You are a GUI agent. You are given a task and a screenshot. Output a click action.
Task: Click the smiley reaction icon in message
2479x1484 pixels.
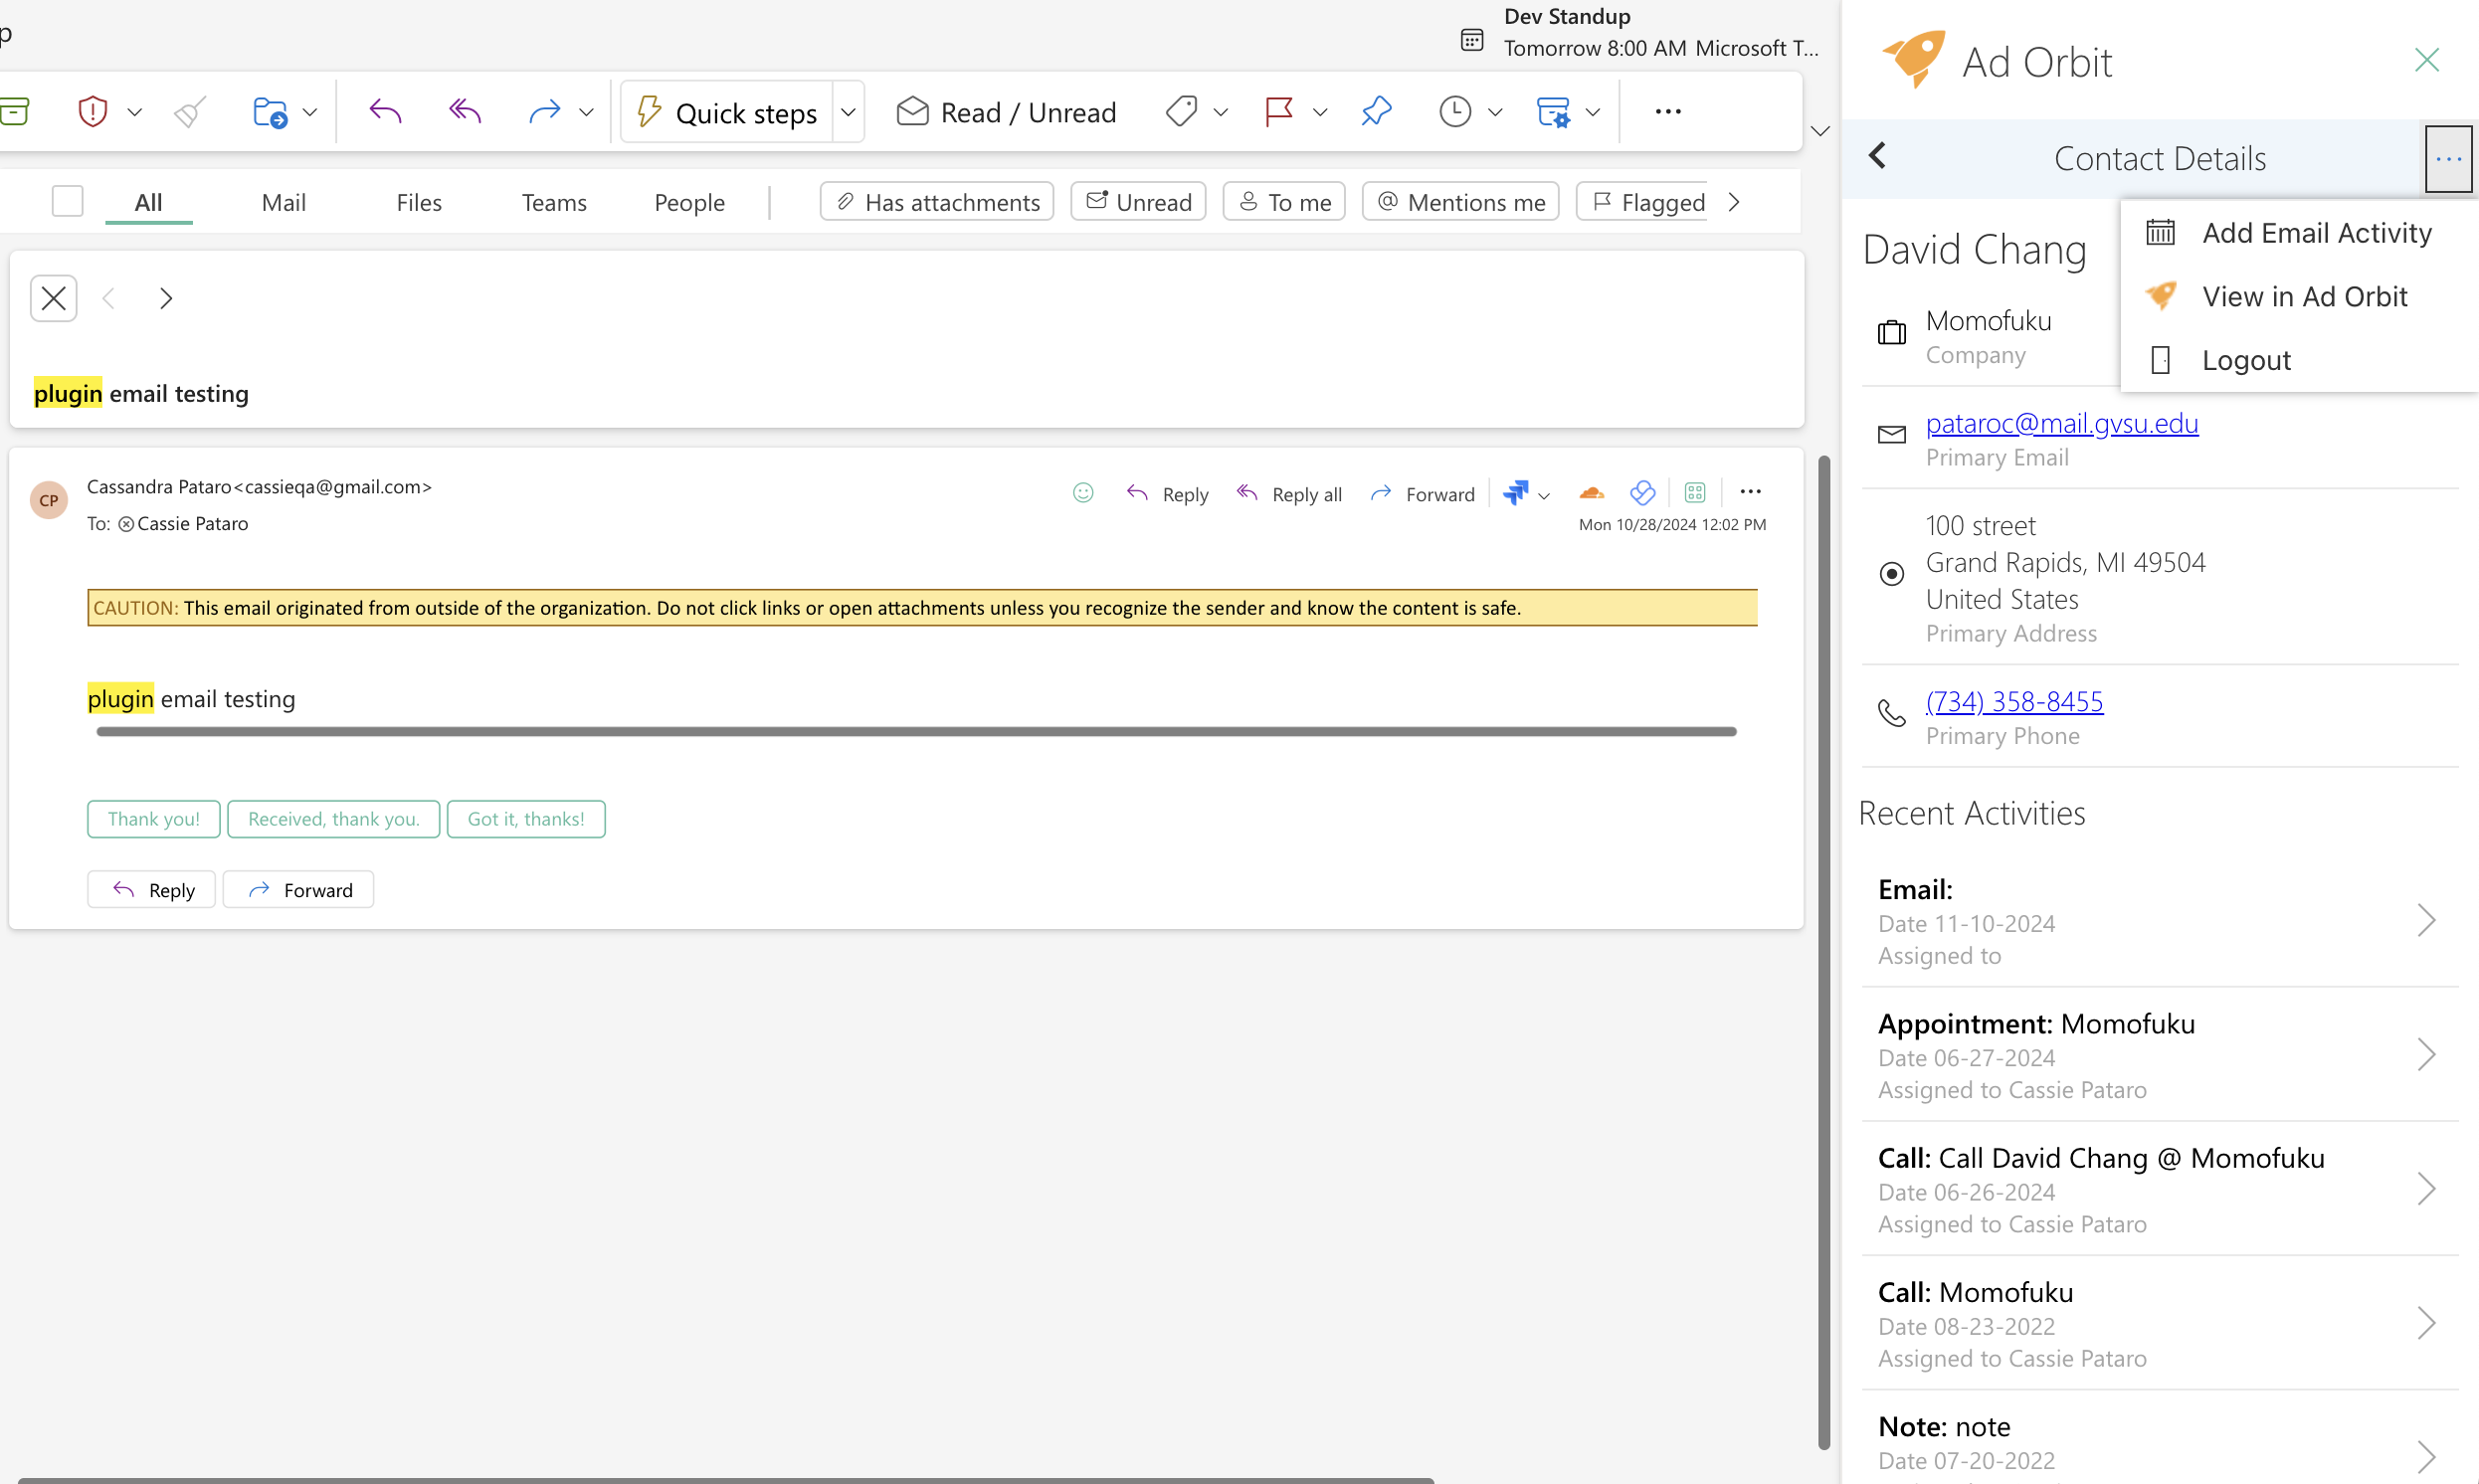coord(1083,493)
